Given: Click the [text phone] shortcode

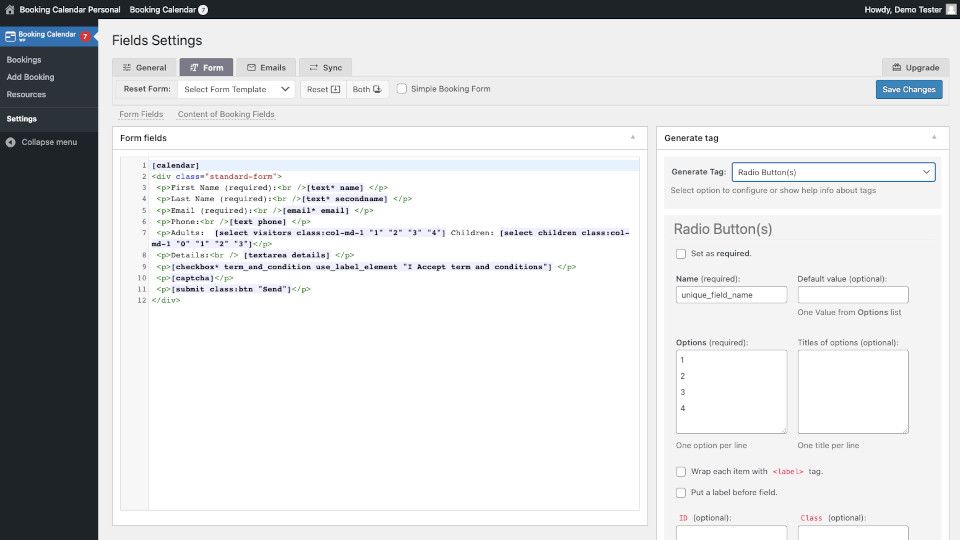Looking at the screenshot, I should coord(258,222).
